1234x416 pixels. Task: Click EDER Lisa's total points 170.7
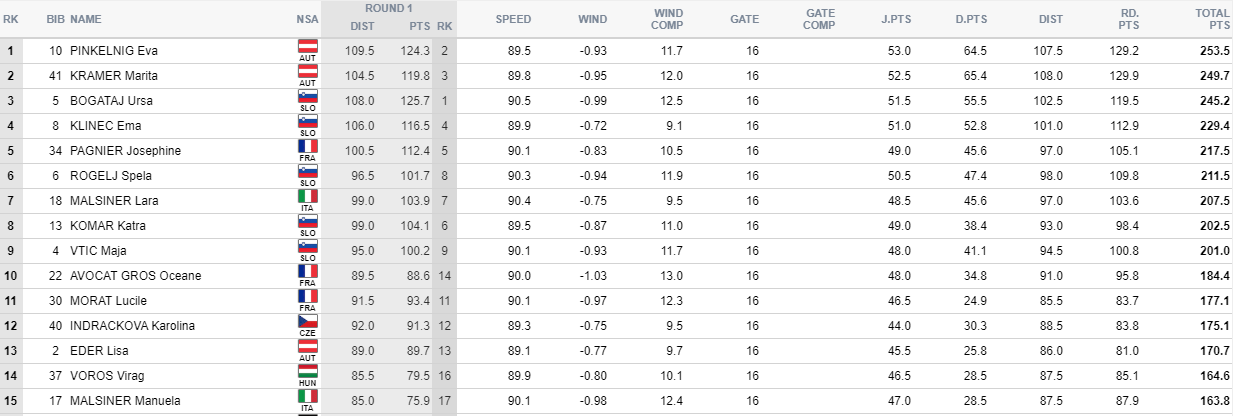pos(1213,351)
